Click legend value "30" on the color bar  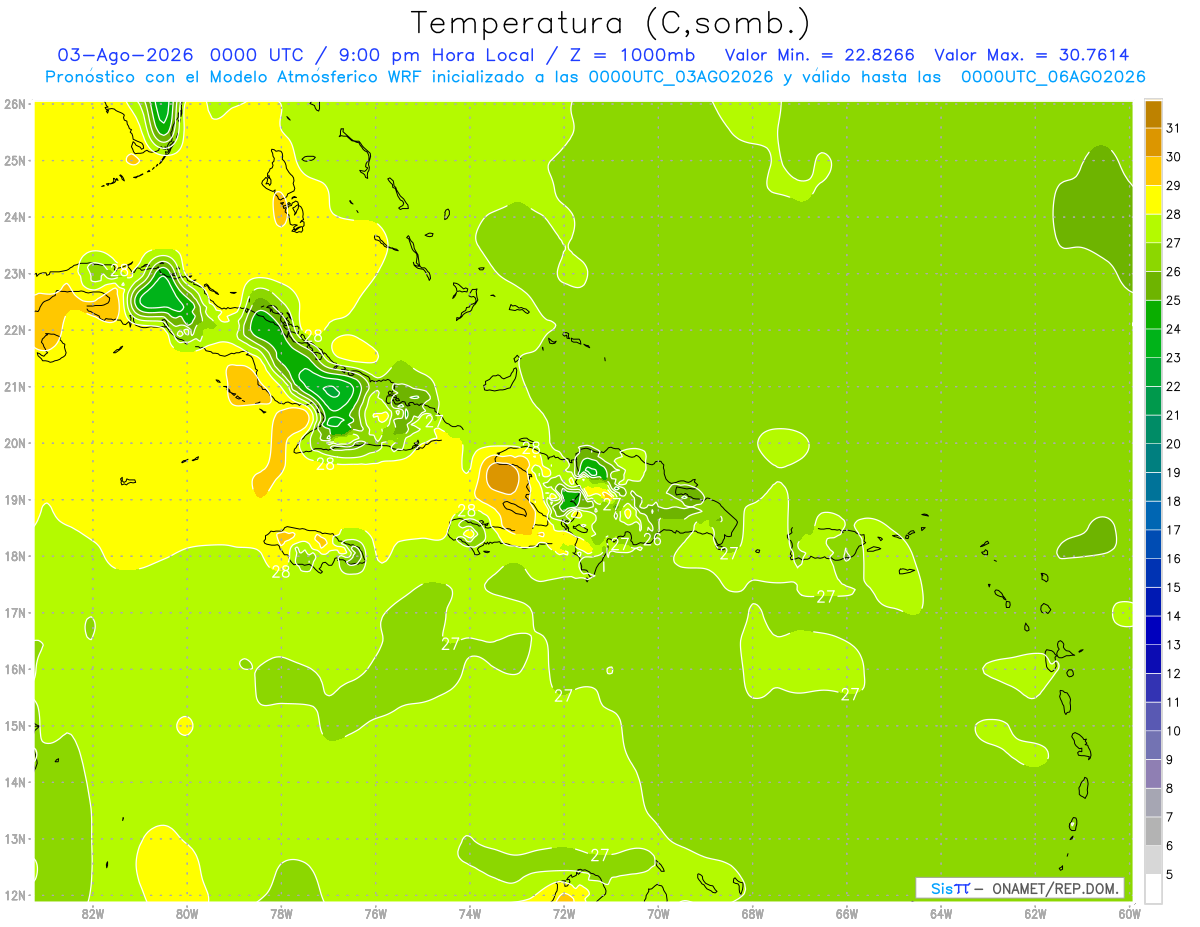click(x=1173, y=157)
